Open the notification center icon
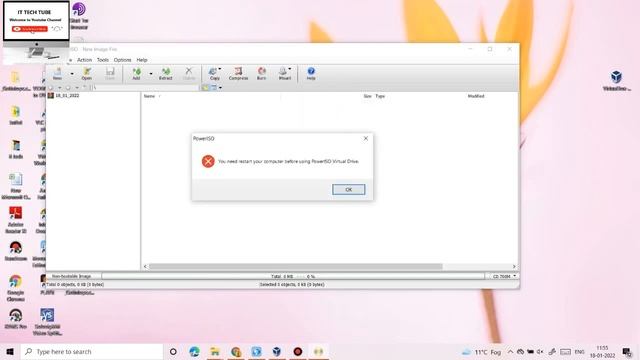Image resolution: width=640 pixels, height=360 pixels. click(627, 351)
